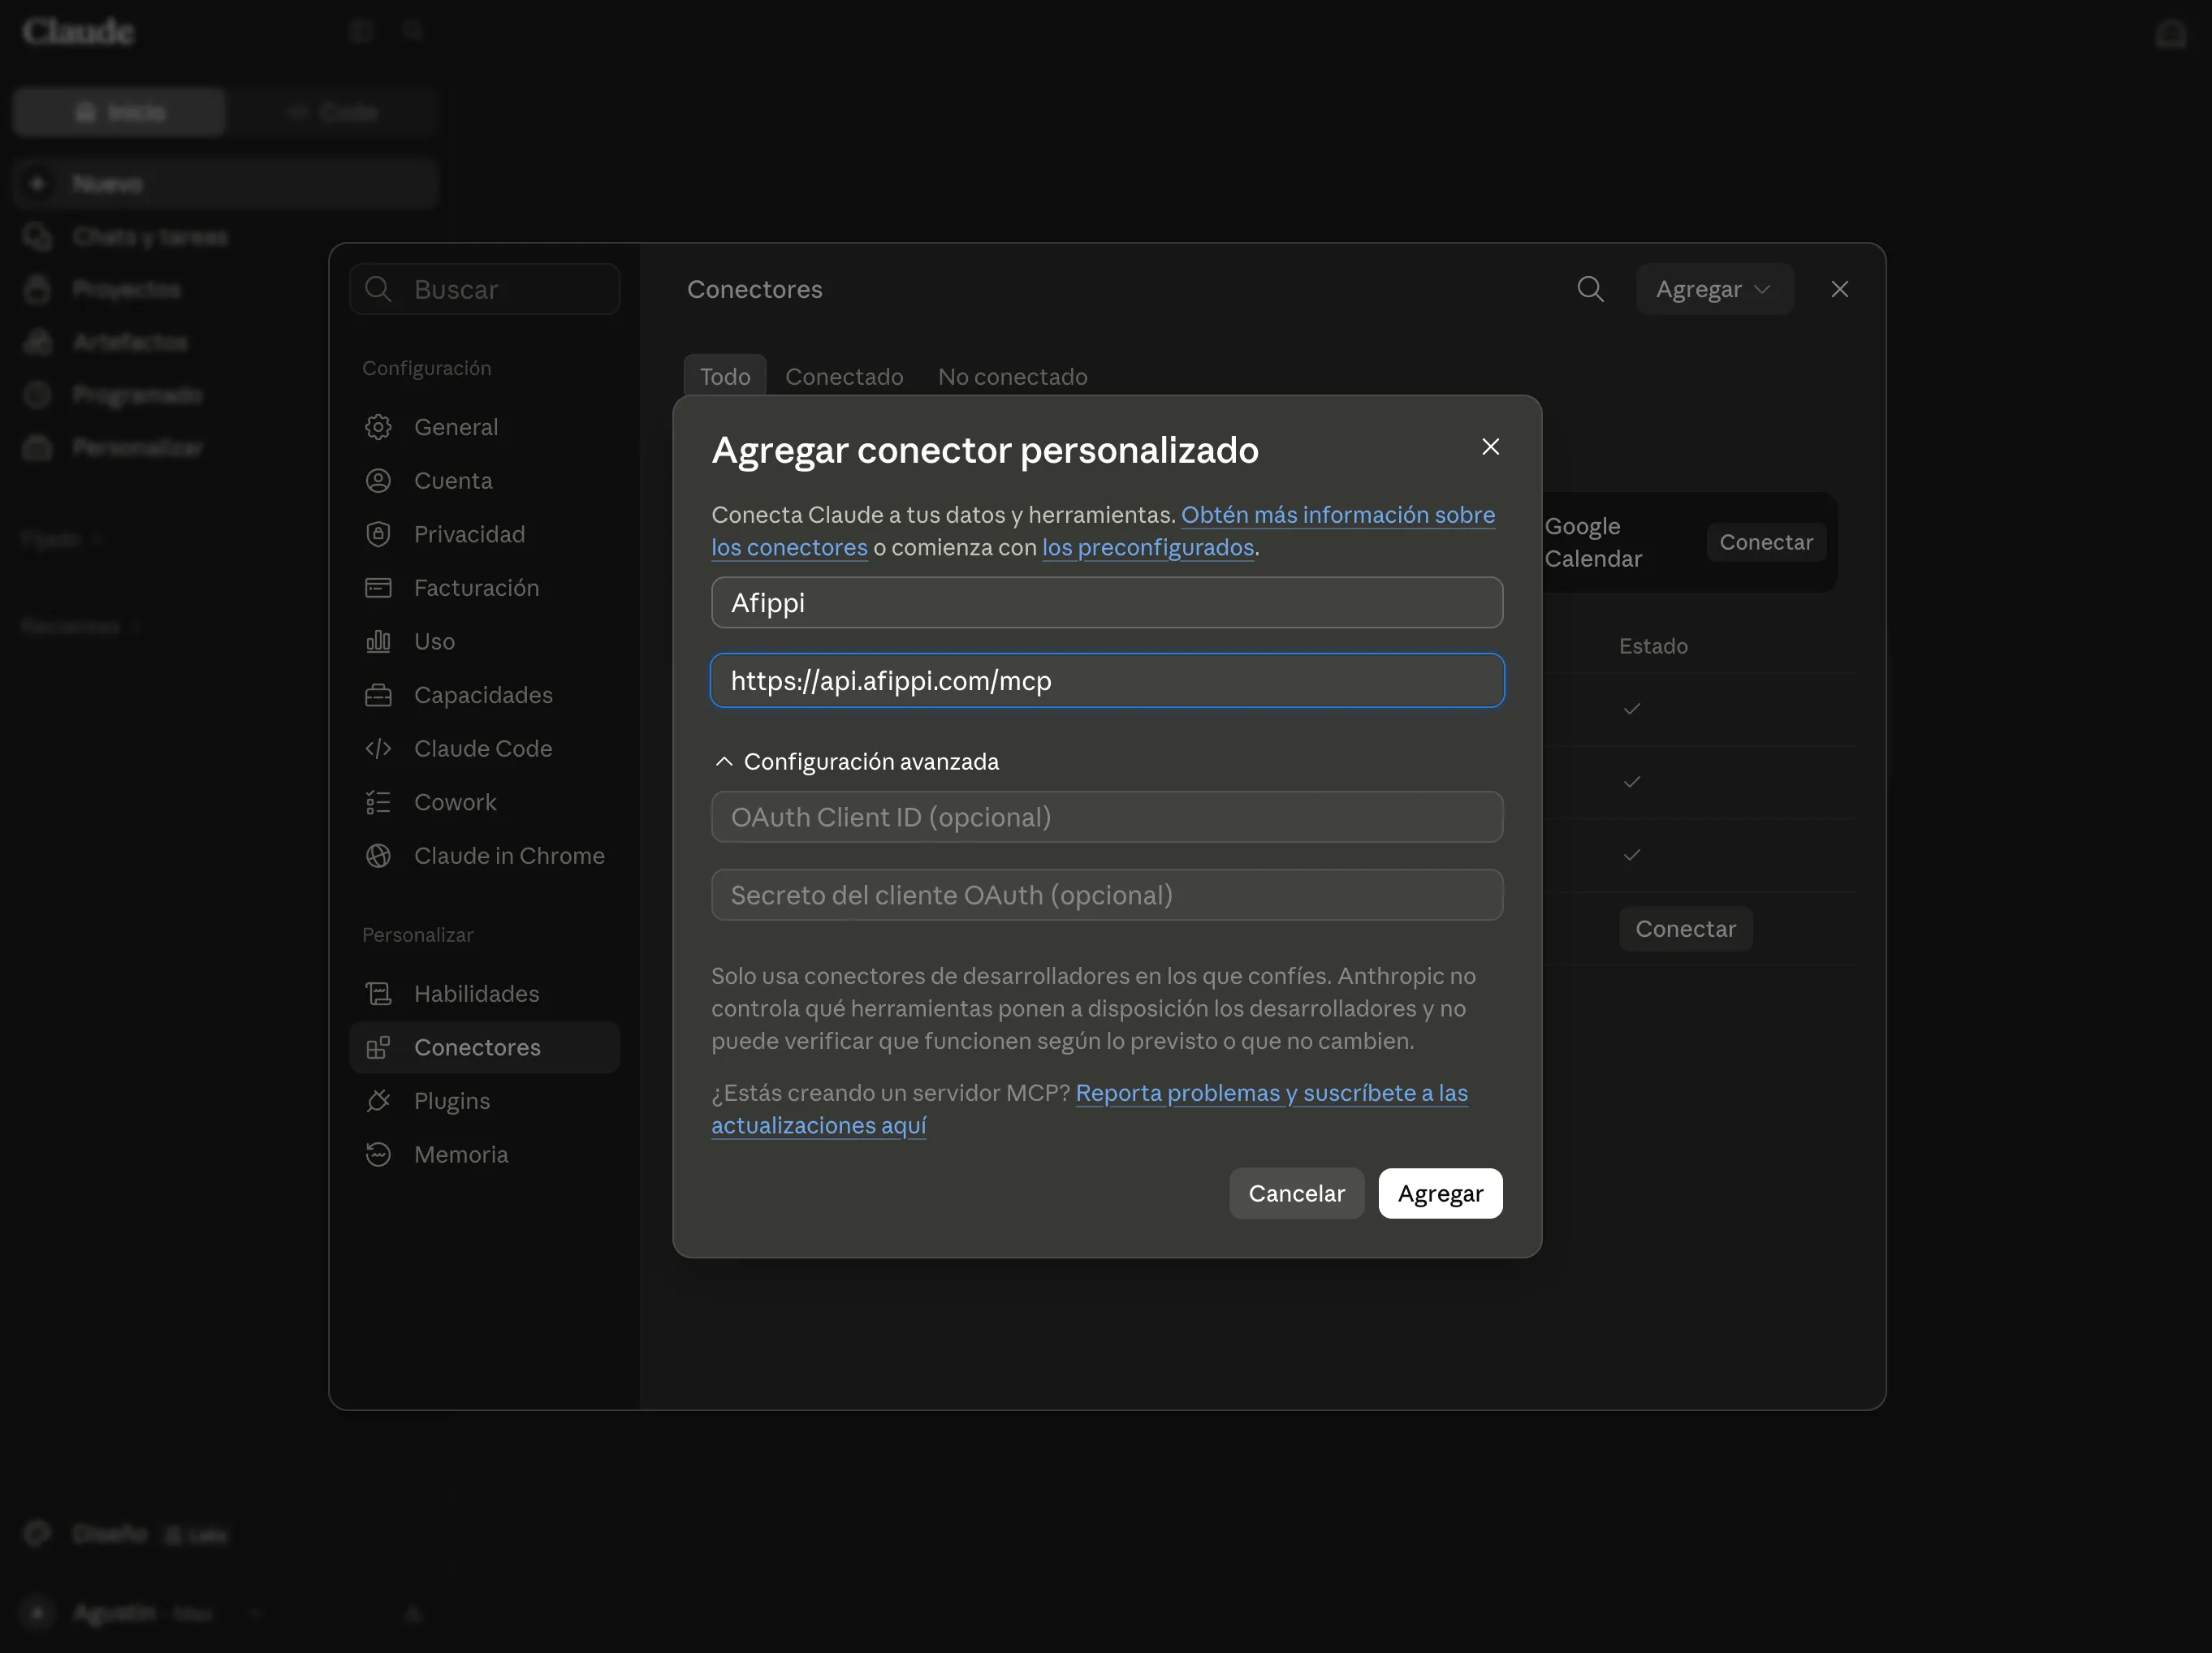
Task: Click the OAuth Client ID (opcional) field
Action: [x=1107, y=817]
